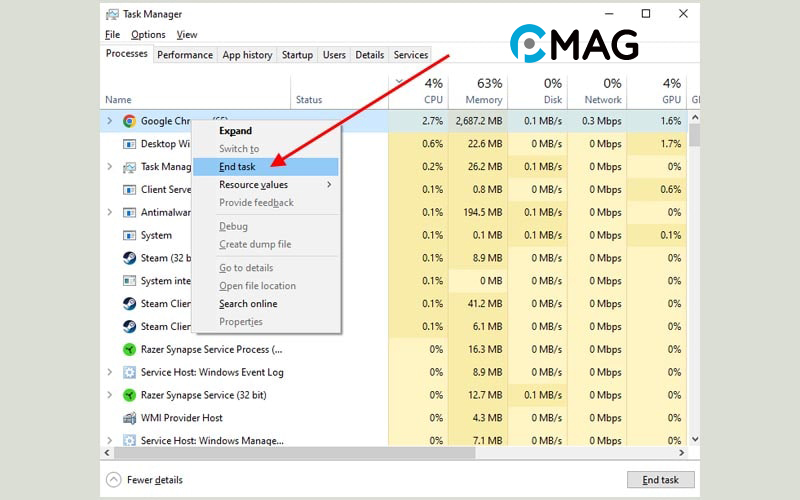Click the Service Host: Windows Event Log icon
The width and height of the screenshot is (800, 500).
point(129,372)
